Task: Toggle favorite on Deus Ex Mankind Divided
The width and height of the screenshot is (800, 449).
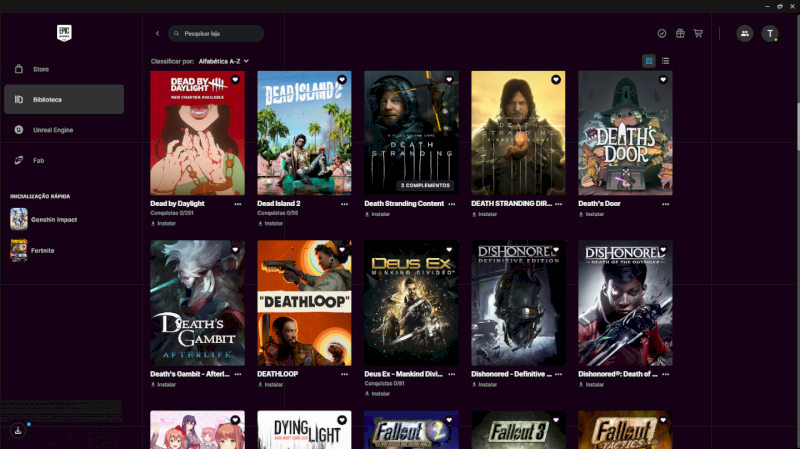Action: coord(449,250)
